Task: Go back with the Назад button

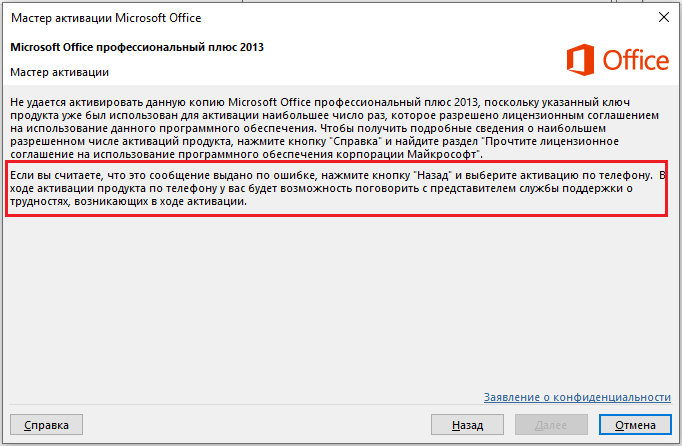Action: click(x=467, y=425)
